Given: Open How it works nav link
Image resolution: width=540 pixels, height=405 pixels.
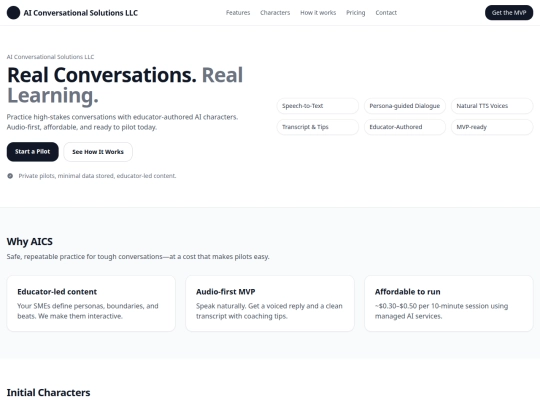Looking at the screenshot, I should point(318,13).
